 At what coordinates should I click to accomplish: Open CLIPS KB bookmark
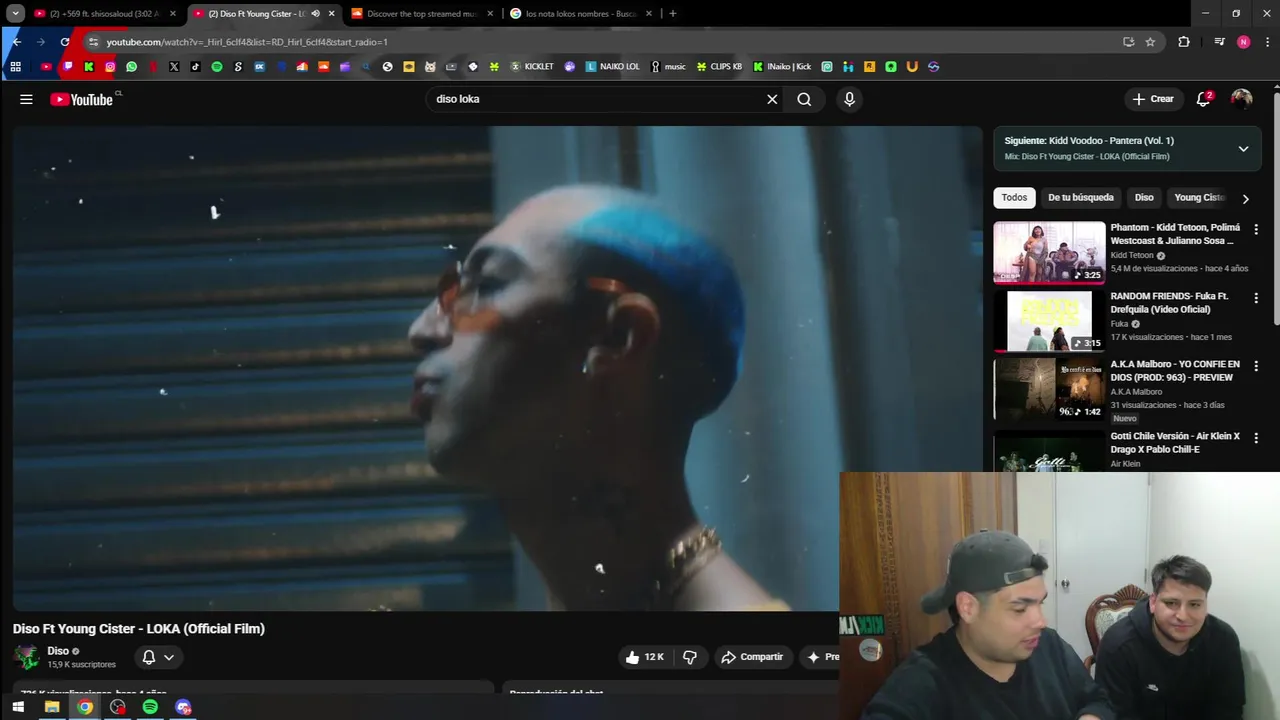719,67
